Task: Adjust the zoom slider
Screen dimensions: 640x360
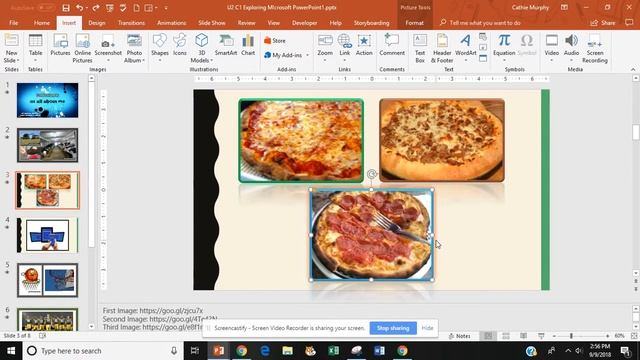Action: (571, 336)
